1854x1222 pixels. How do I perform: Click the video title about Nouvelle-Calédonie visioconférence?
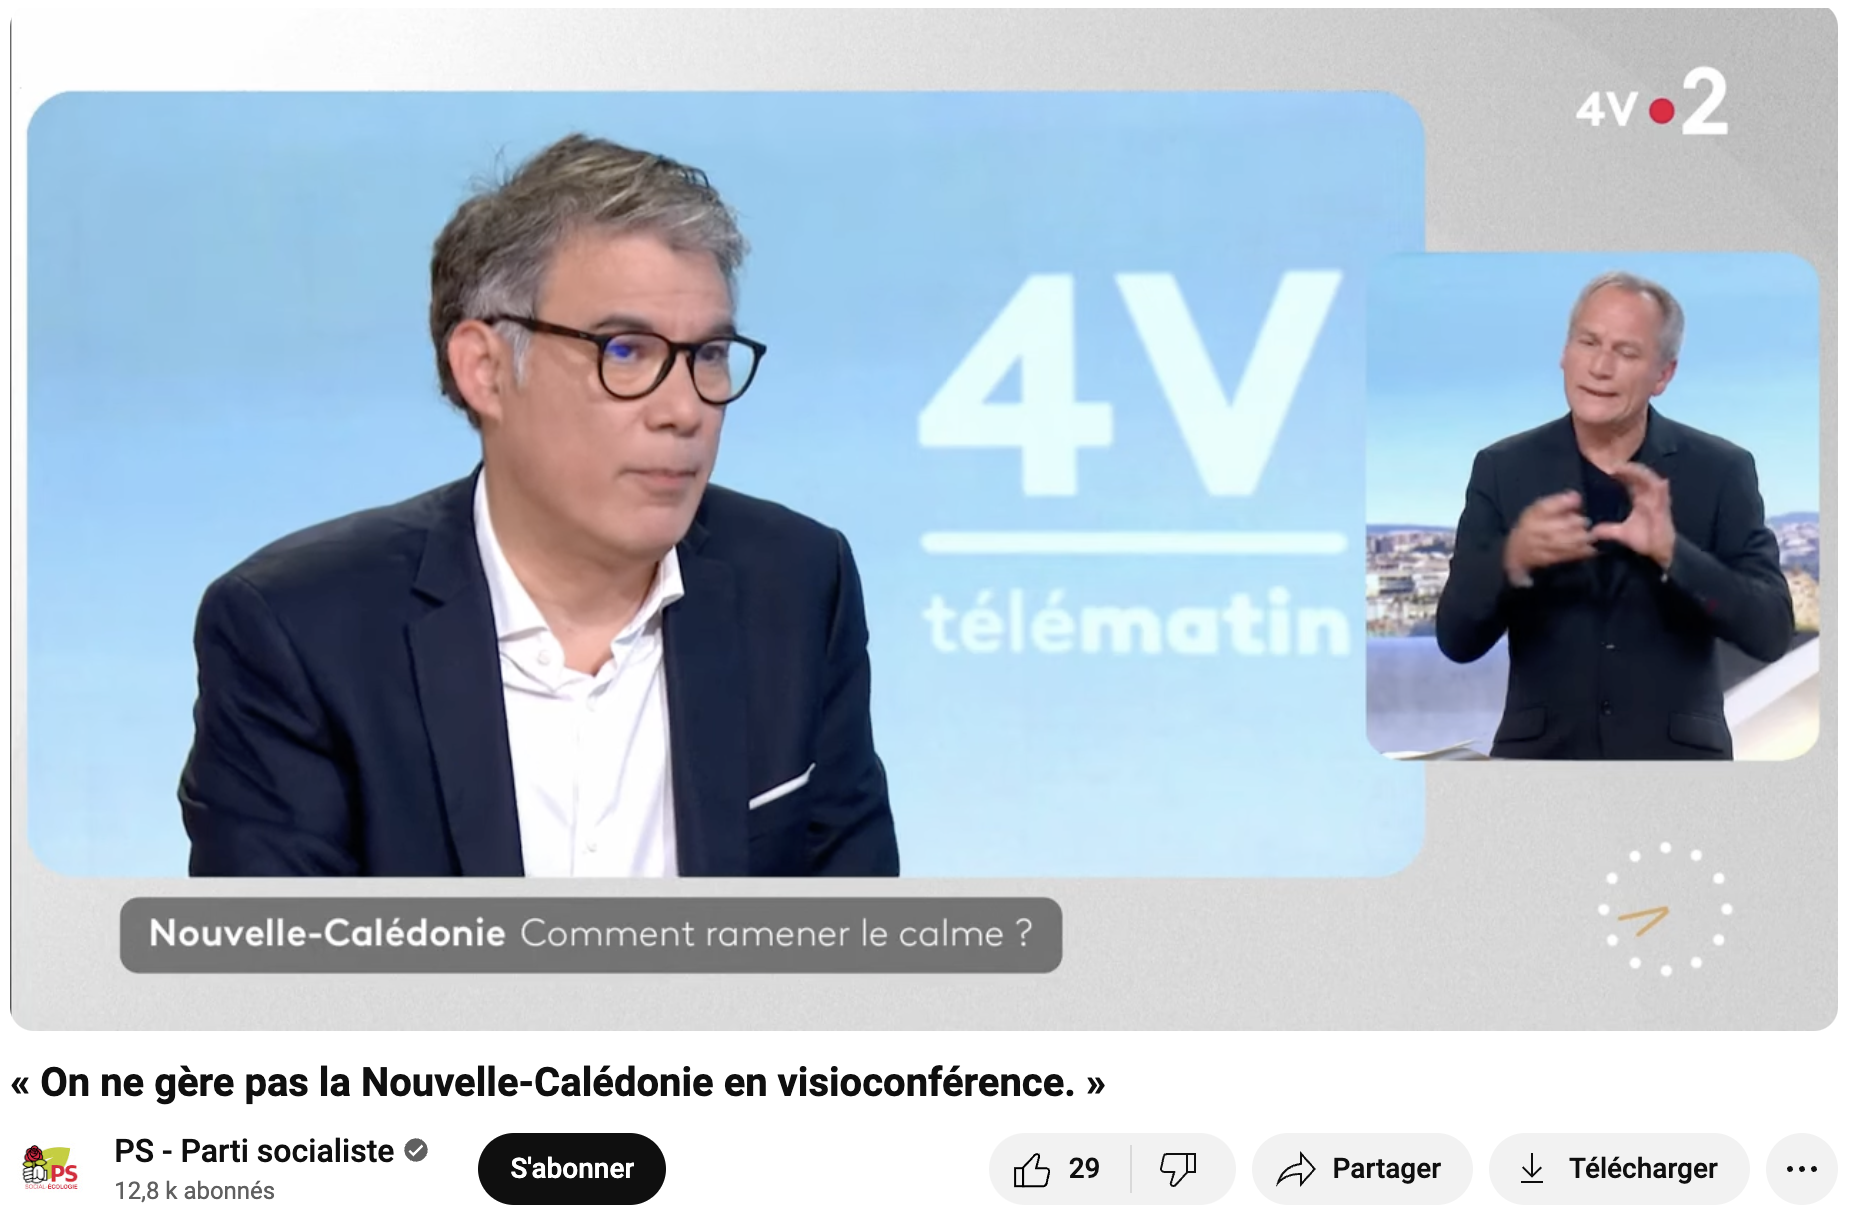pos(558,1083)
